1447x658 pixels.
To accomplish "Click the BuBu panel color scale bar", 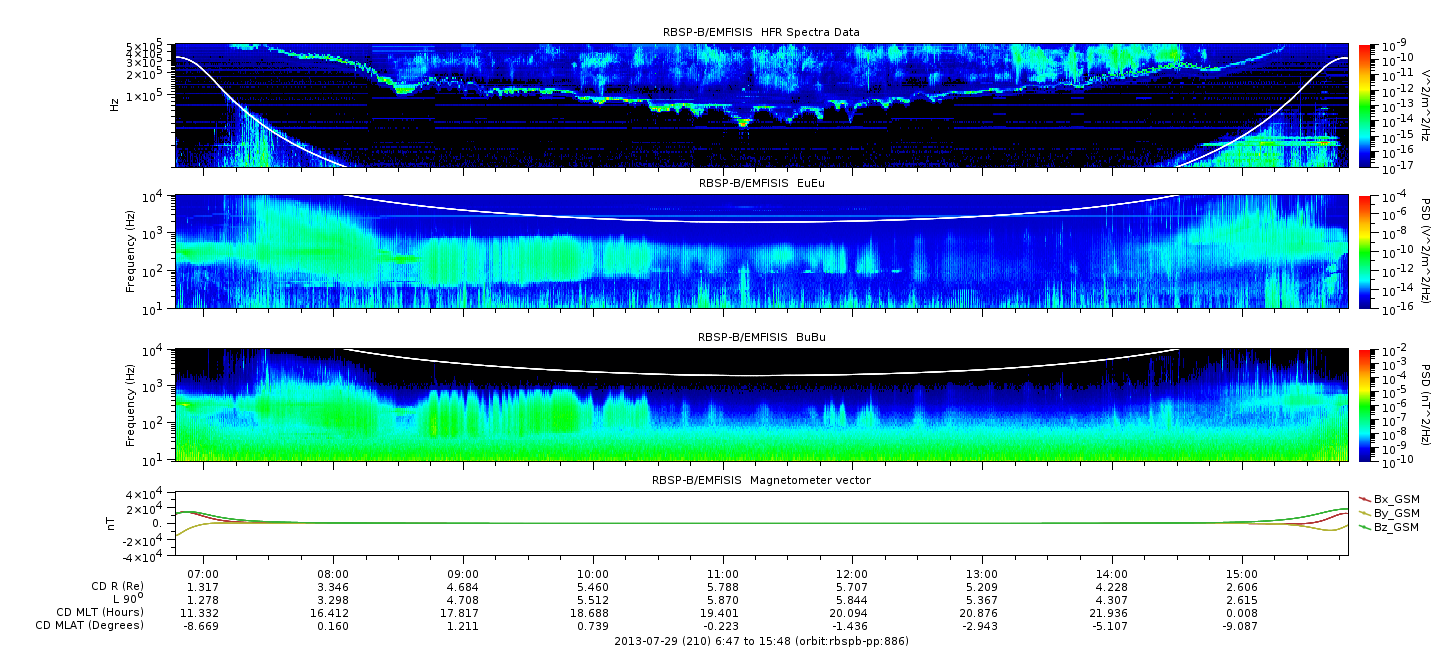I will (1365, 404).
